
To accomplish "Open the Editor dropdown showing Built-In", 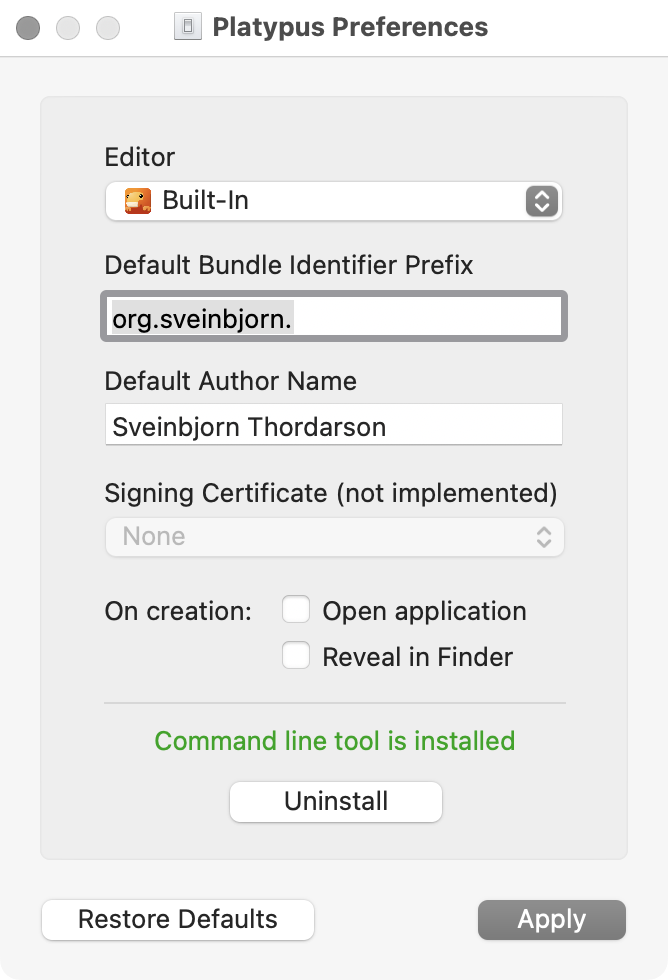I will click(333, 201).
